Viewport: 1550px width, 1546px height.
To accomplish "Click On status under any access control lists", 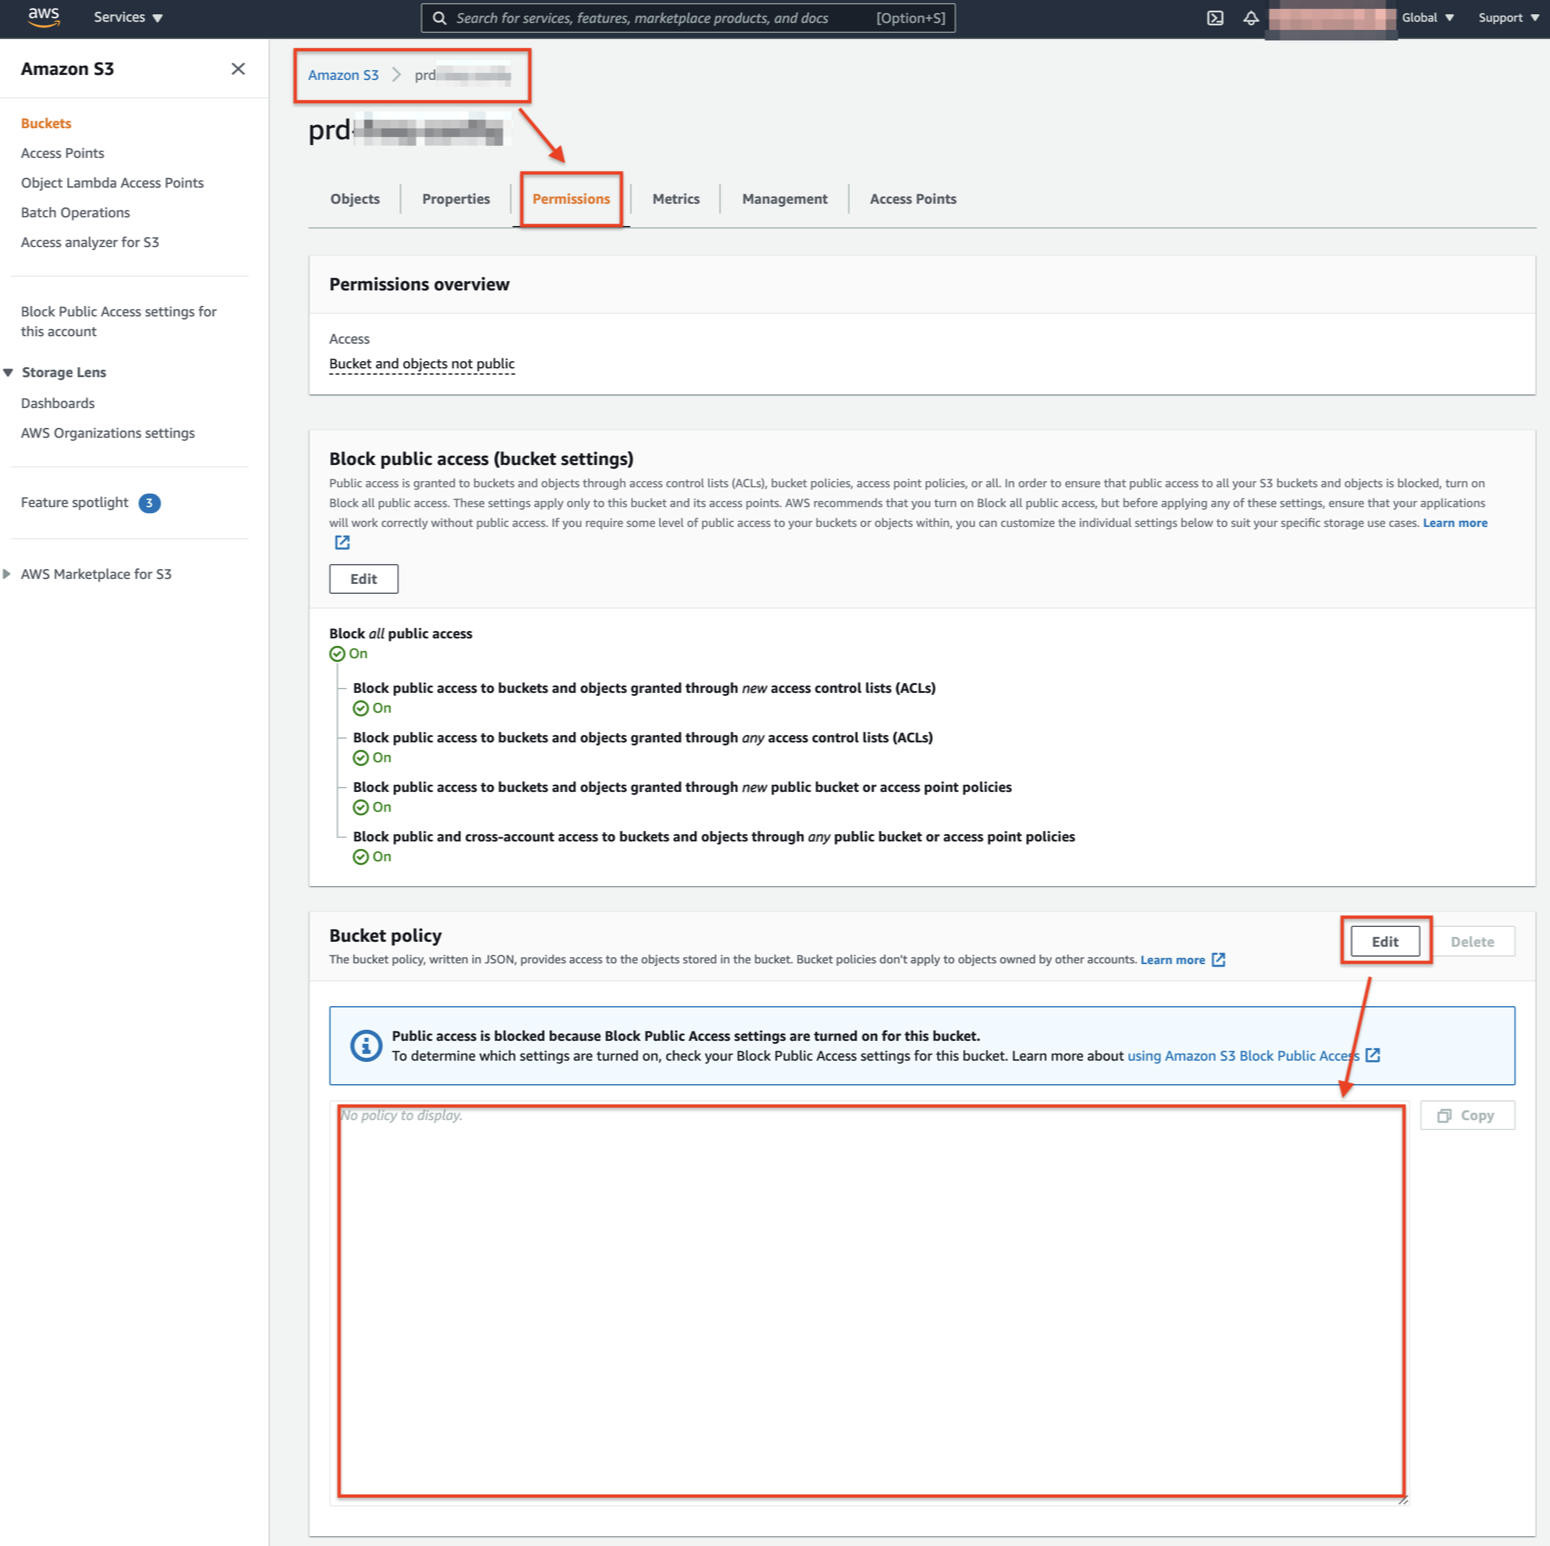I will [x=372, y=758].
